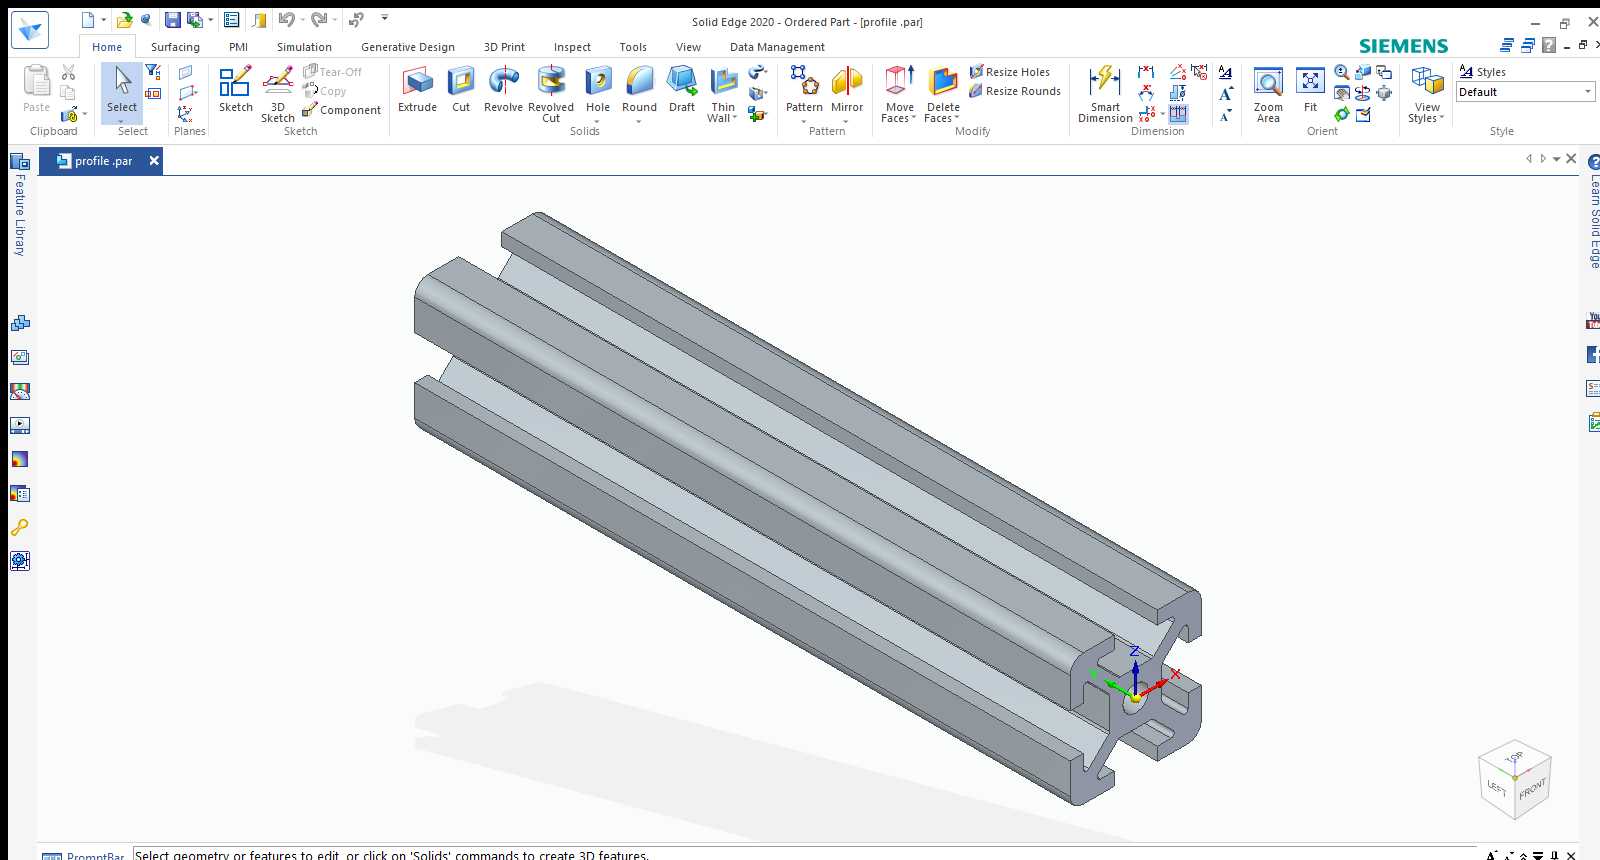Activate the Zoom Area tool

[1268, 94]
